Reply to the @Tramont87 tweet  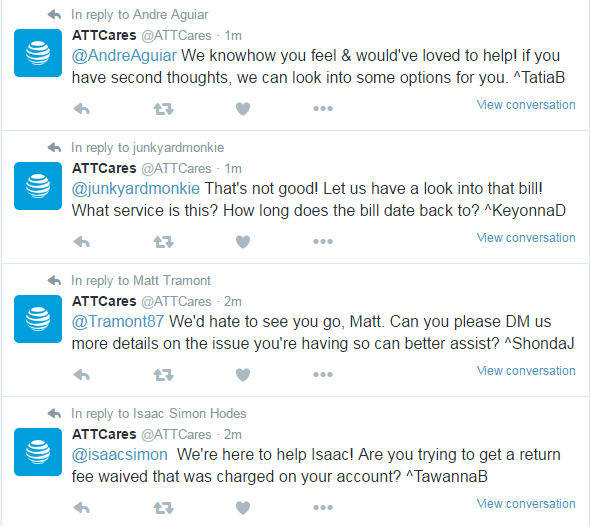[x=82, y=375]
